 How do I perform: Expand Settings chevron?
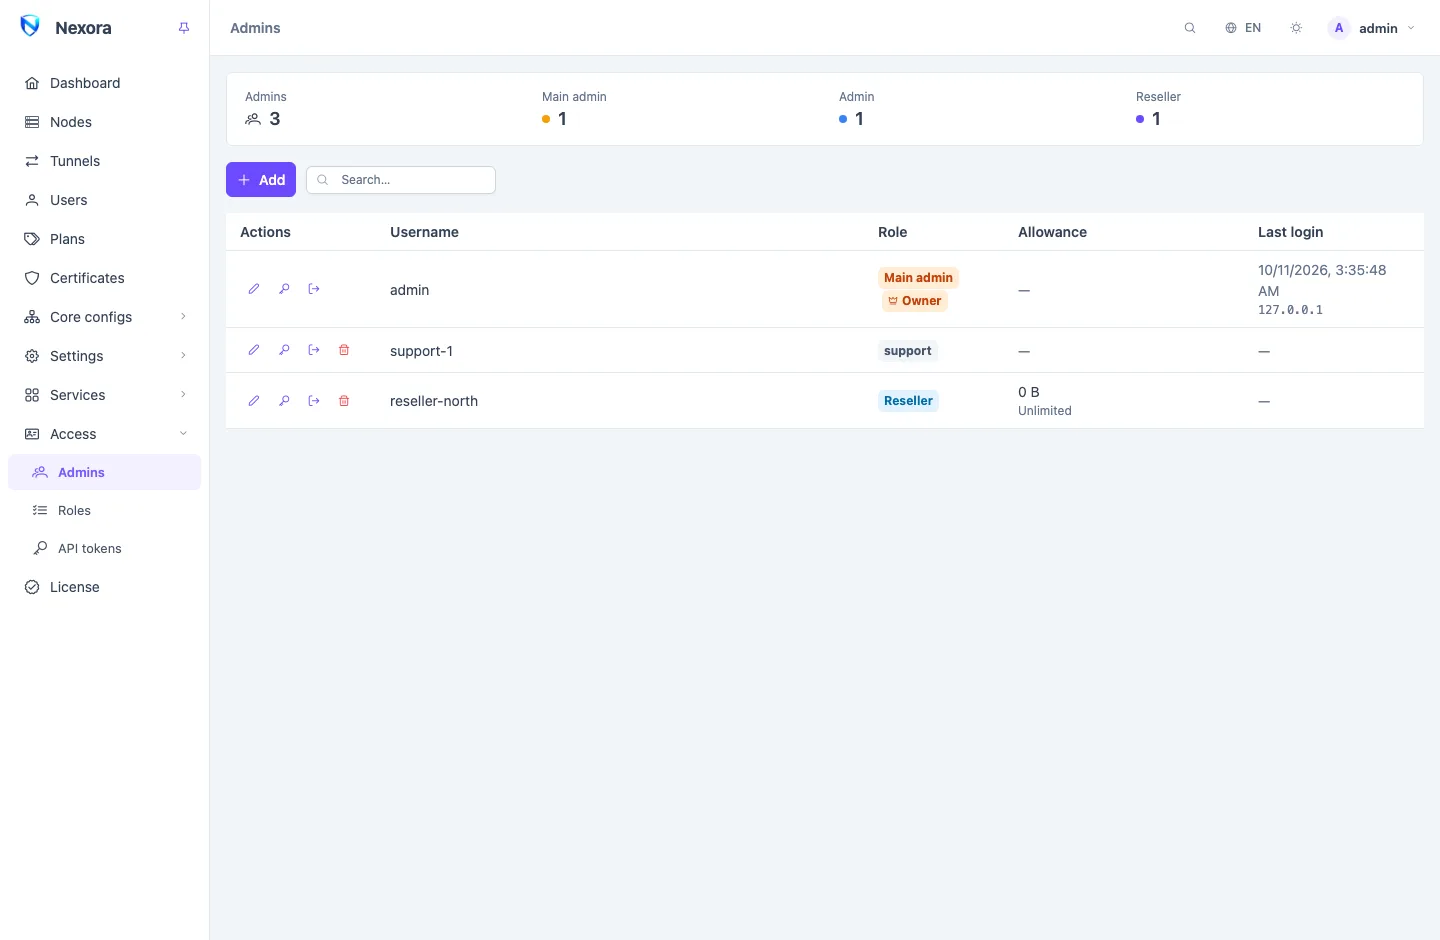coord(183,356)
